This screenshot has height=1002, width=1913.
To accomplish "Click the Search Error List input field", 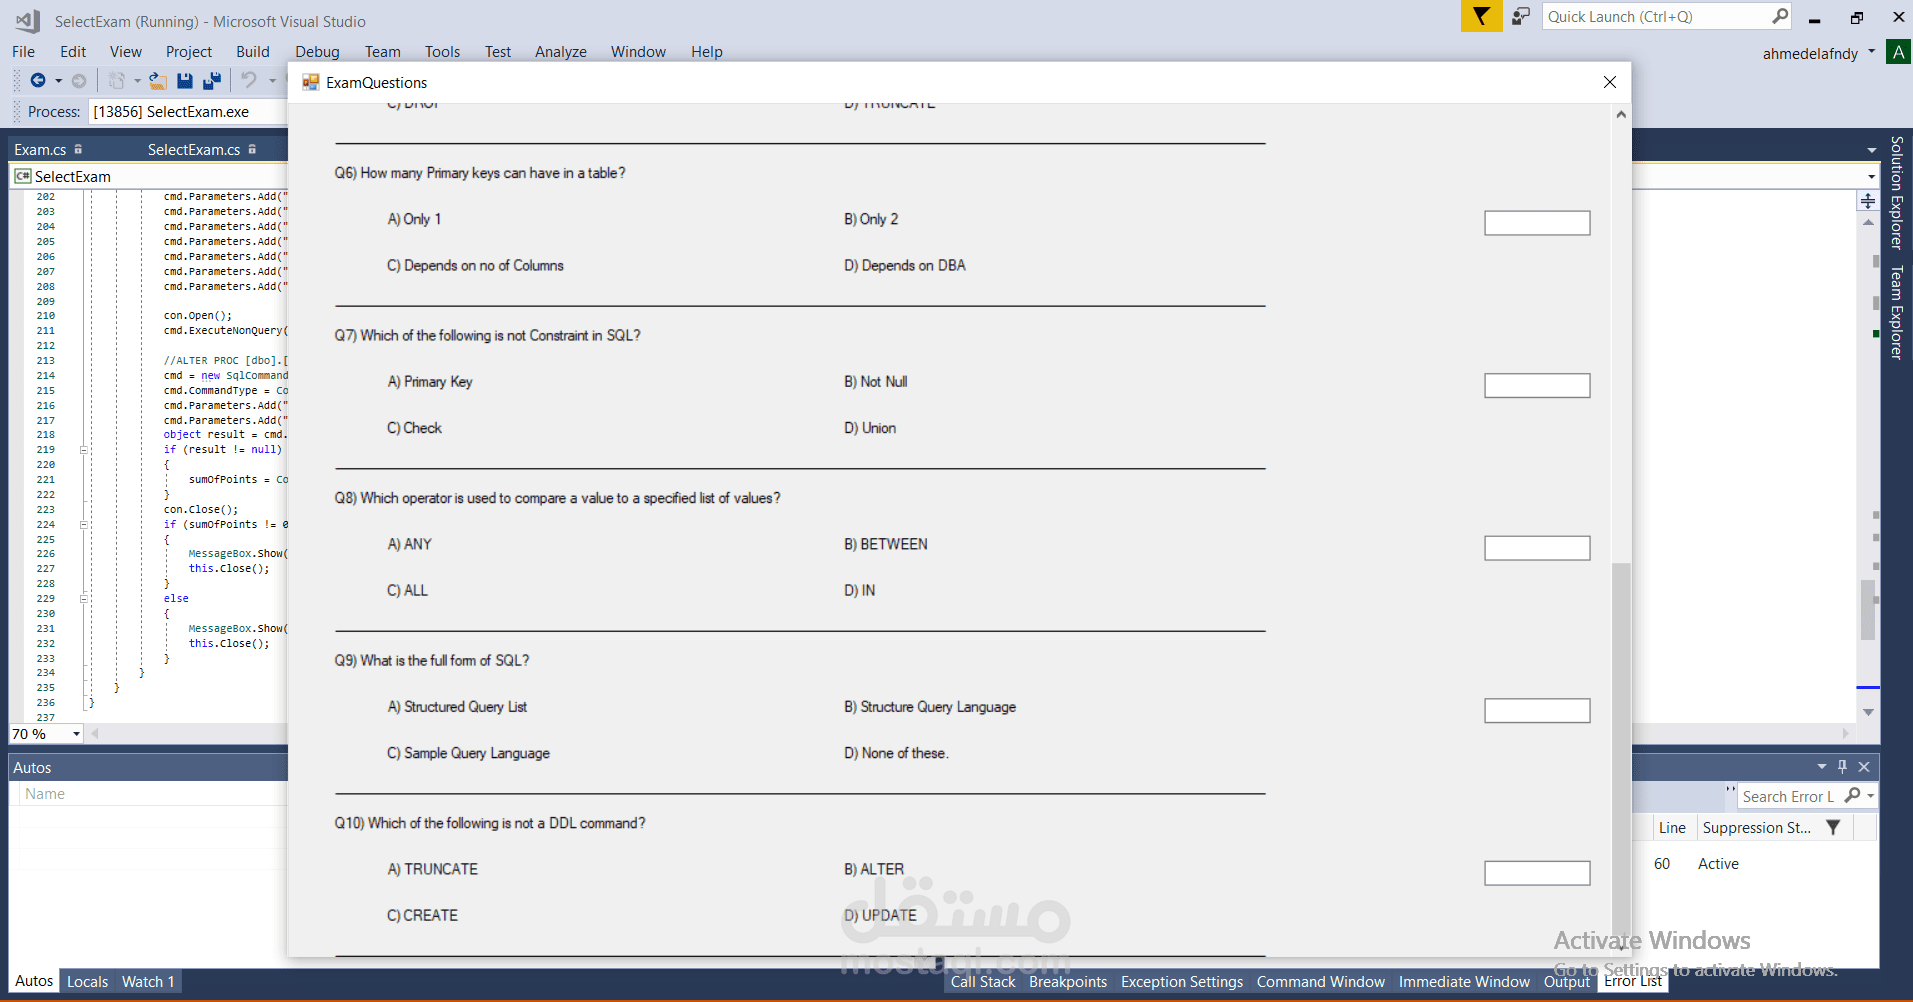I will 1789,796.
